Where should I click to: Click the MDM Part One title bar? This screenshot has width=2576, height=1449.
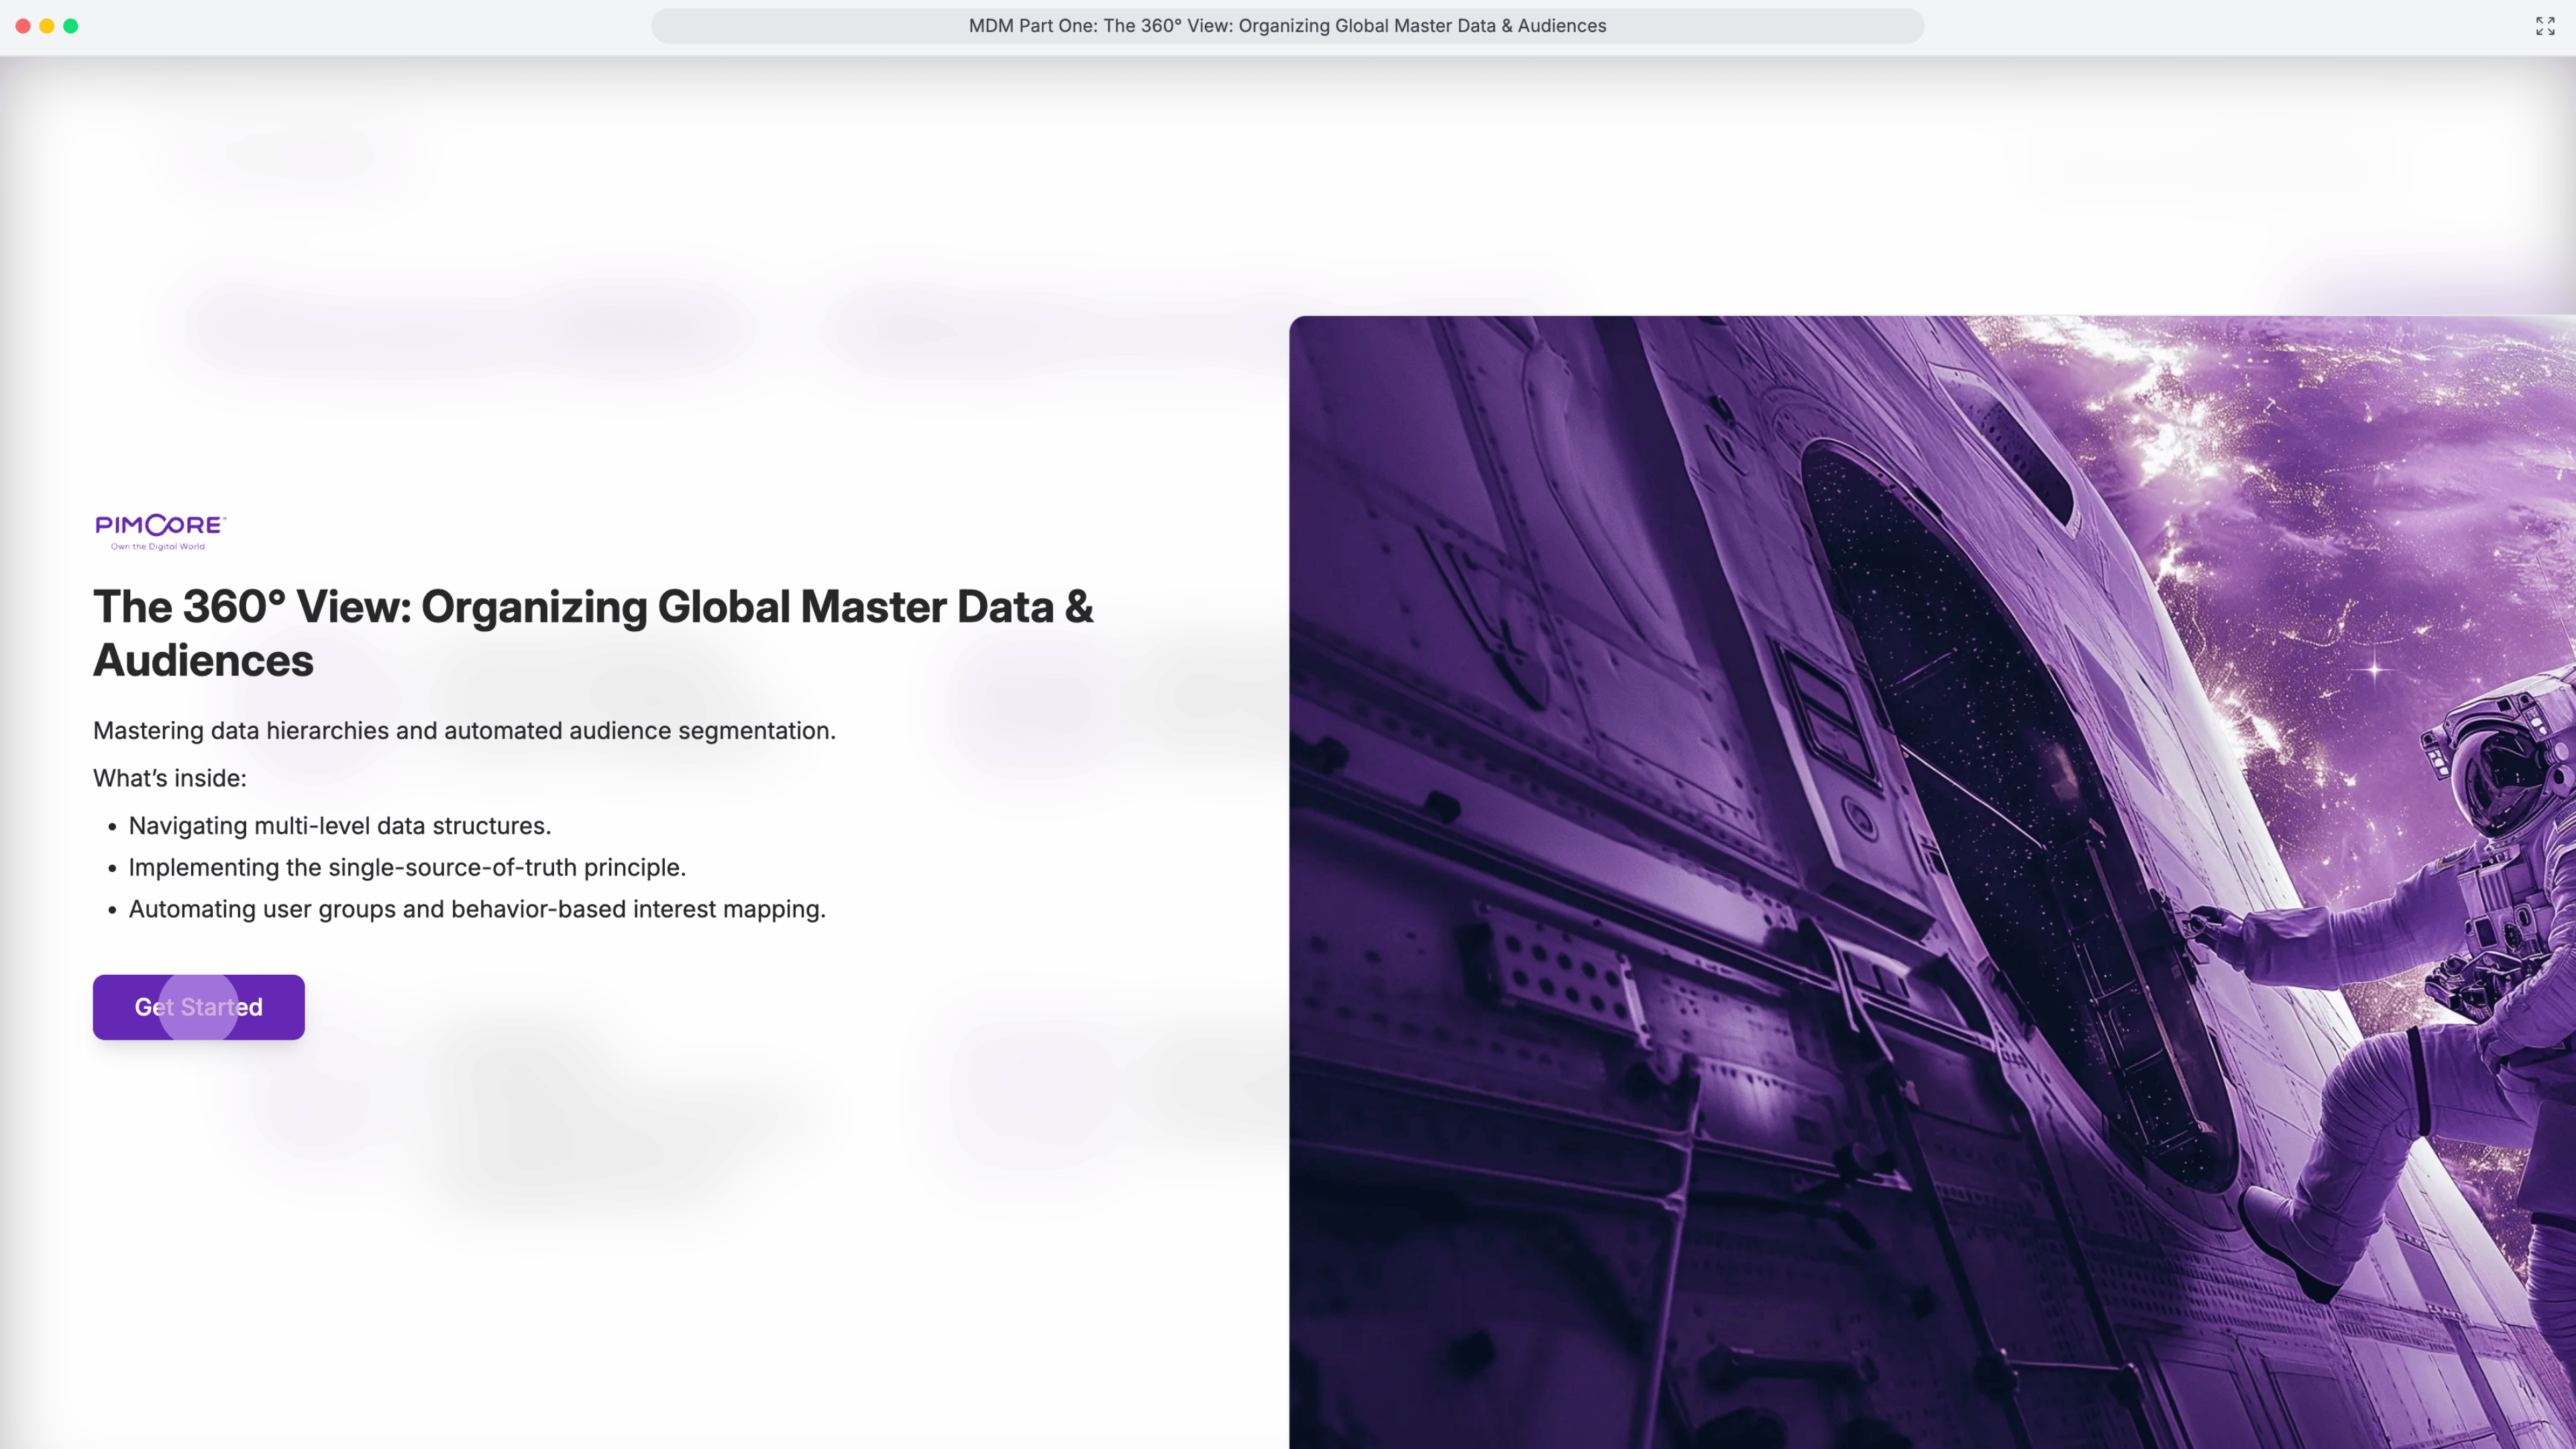1287,26
